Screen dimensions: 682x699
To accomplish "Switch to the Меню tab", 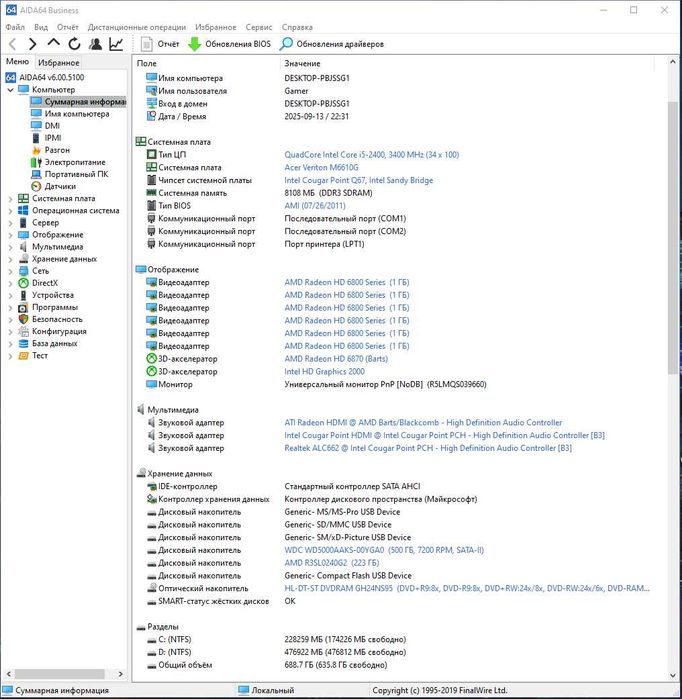I will pyautogui.click(x=17, y=62).
